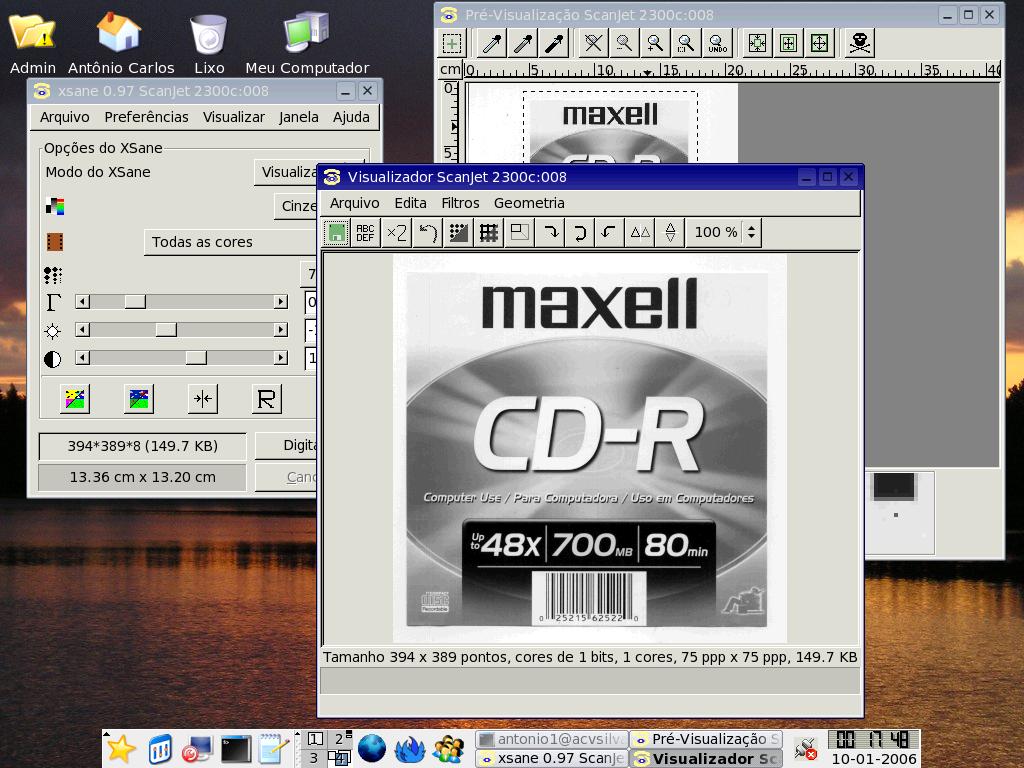Image resolution: width=1024 pixels, height=768 pixels.
Task: Open the Arquivo menu in Visualizador
Action: [355, 203]
